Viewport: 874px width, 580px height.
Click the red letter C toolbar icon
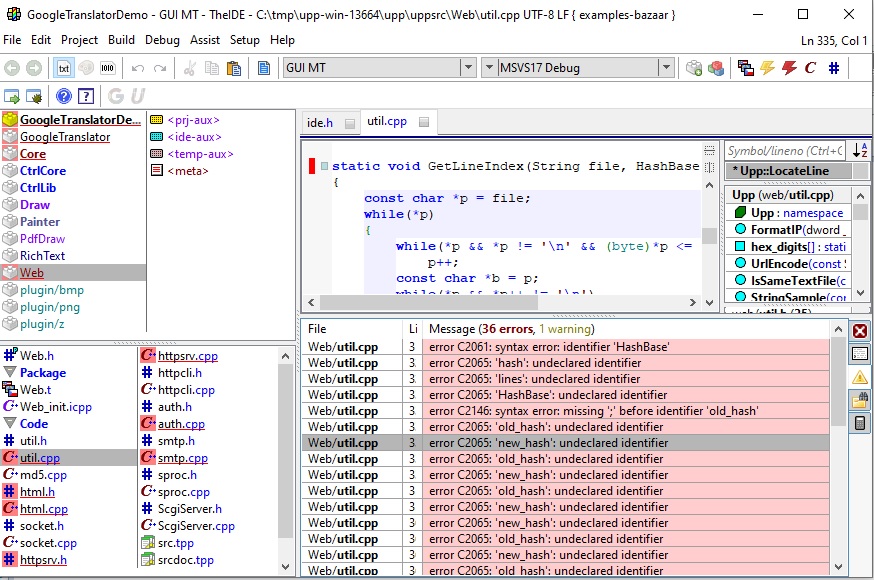(x=810, y=68)
